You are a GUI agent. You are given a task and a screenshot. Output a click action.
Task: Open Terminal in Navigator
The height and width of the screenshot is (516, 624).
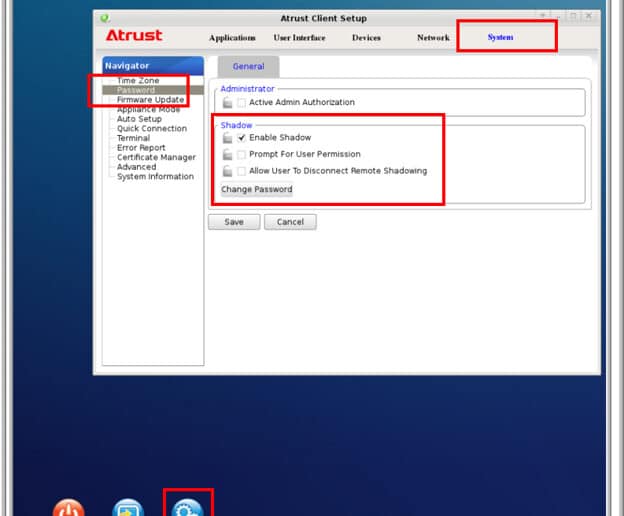(133, 138)
